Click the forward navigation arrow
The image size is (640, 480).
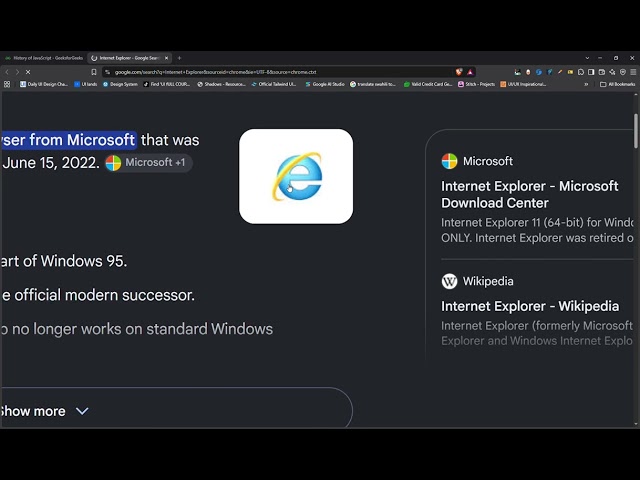pos(17,72)
